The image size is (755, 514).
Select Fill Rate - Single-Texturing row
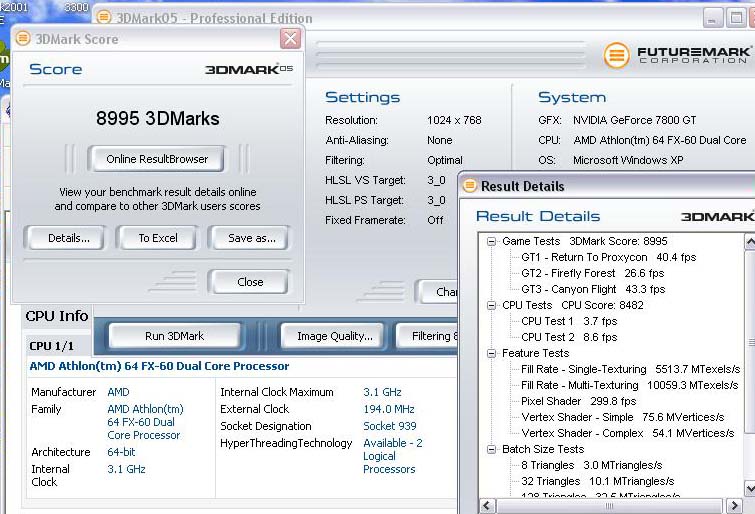(x=630, y=369)
